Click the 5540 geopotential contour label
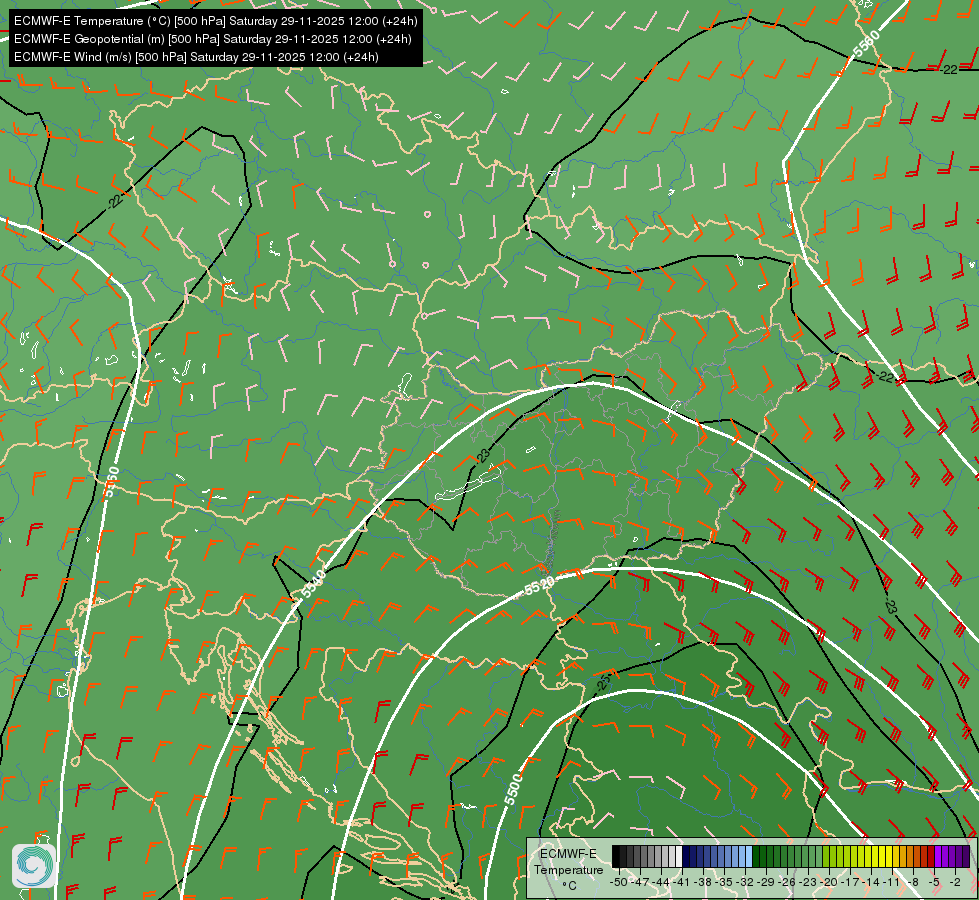Image resolution: width=979 pixels, height=900 pixels. pos(312,583)
